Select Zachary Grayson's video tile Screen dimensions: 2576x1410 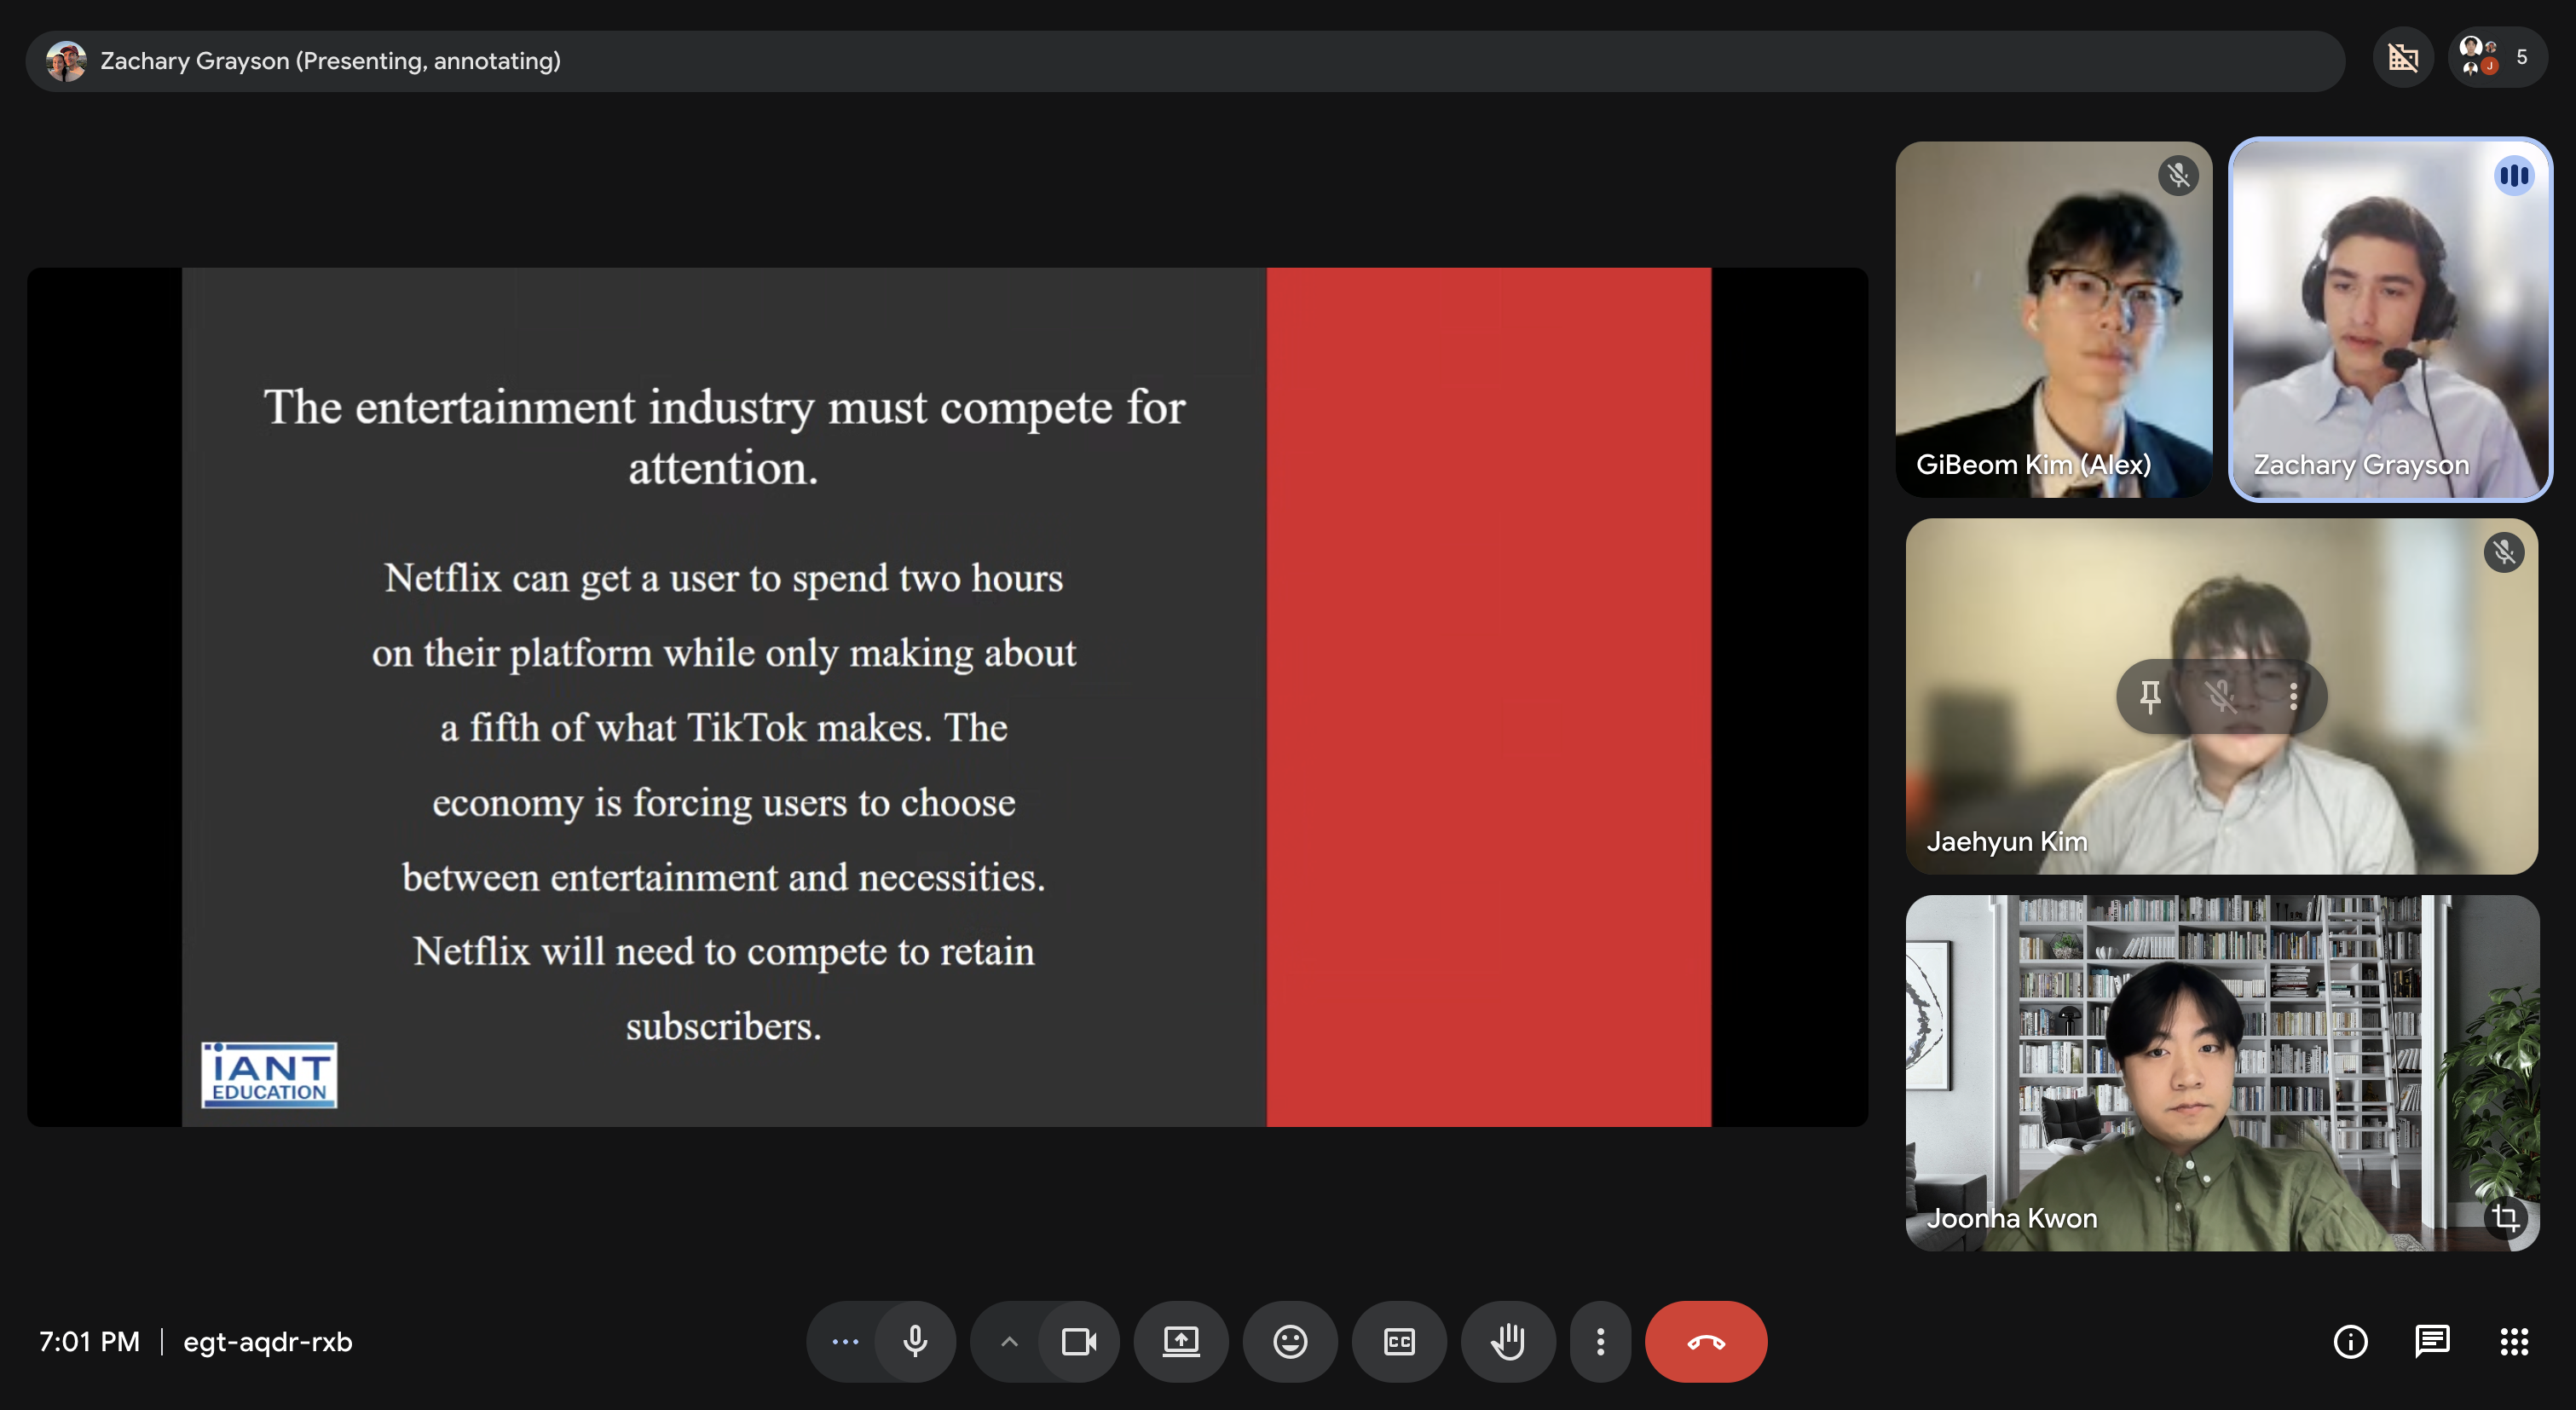pos(2390,319)
